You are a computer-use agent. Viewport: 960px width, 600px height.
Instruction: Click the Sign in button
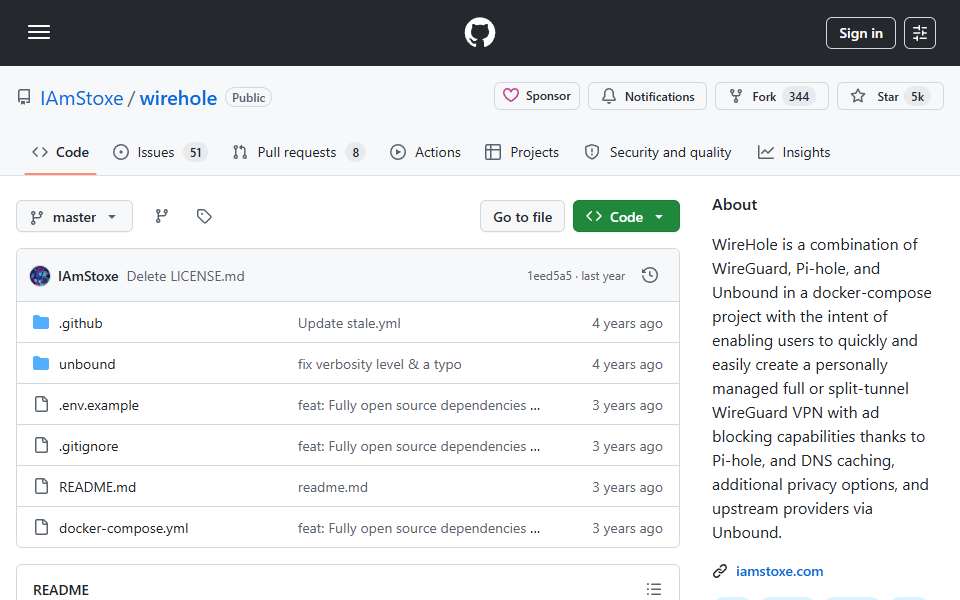[x=860, y=33]
